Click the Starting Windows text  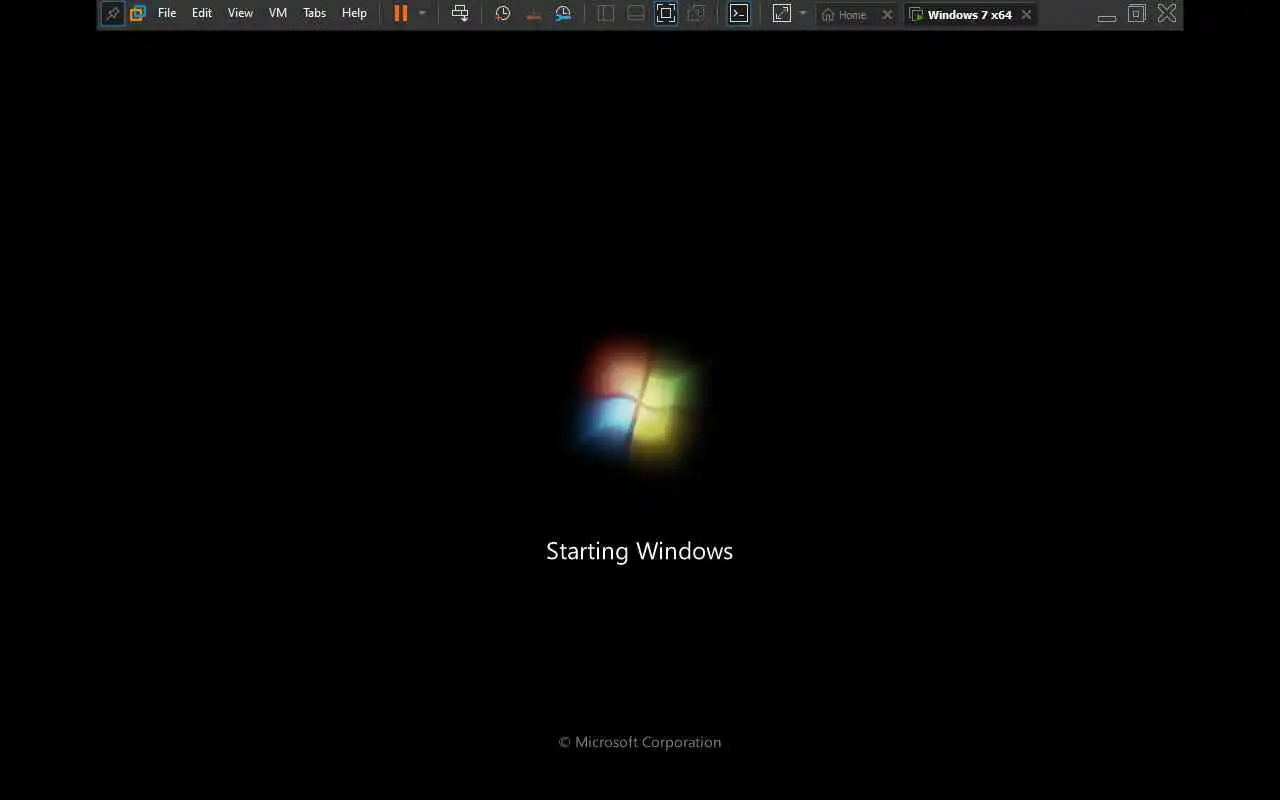[640, 551]
